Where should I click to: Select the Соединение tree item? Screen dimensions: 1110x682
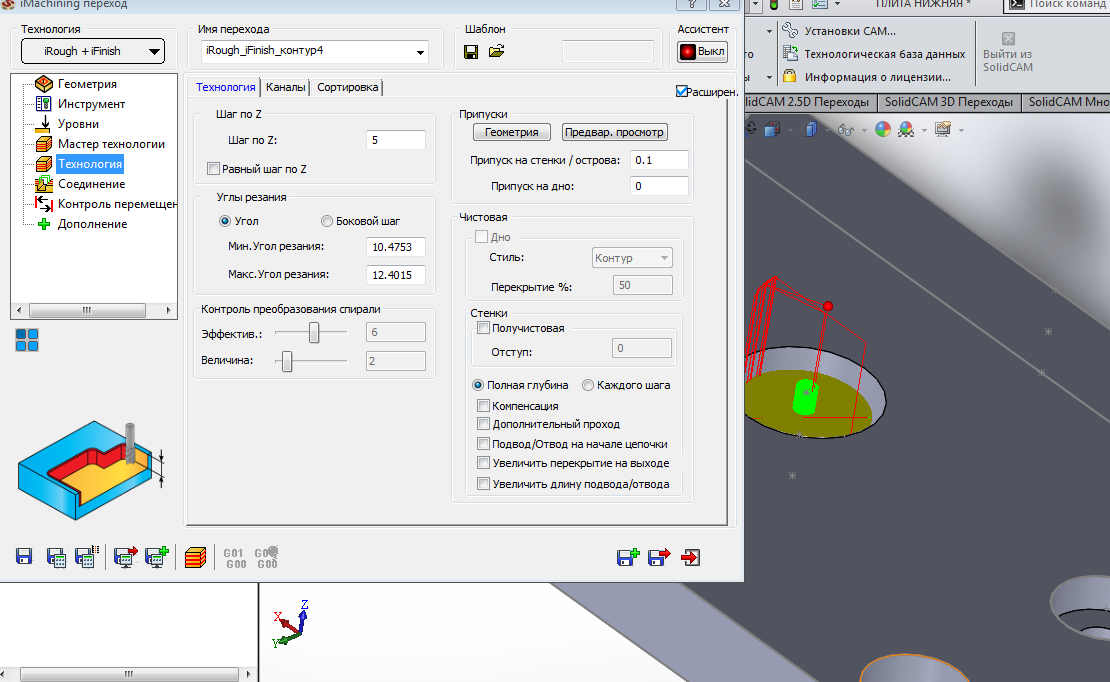(x=91, y=184)
